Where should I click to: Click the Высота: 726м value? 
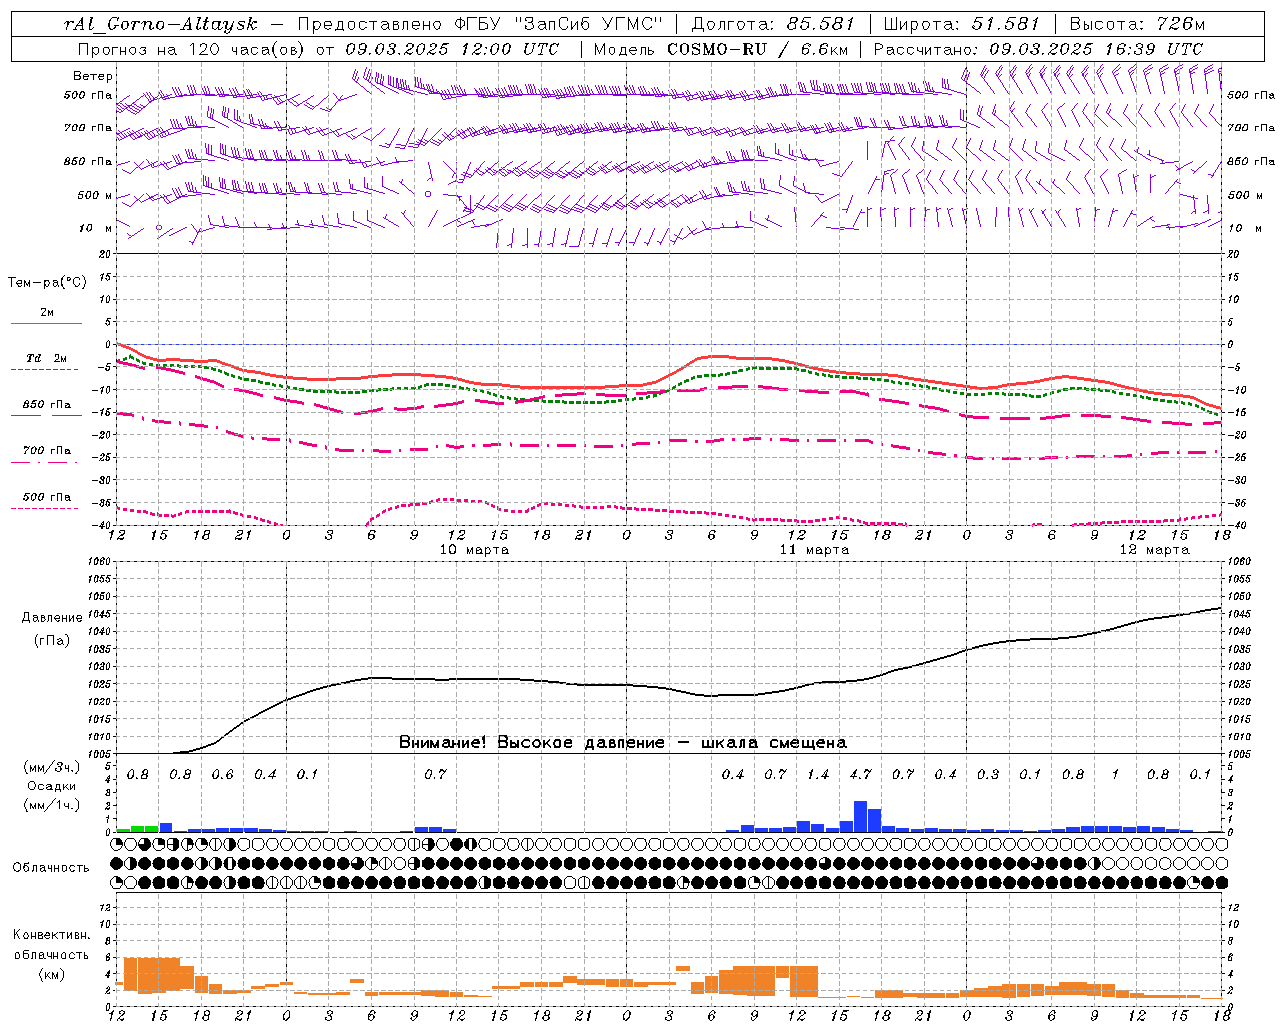(1137, 24)
